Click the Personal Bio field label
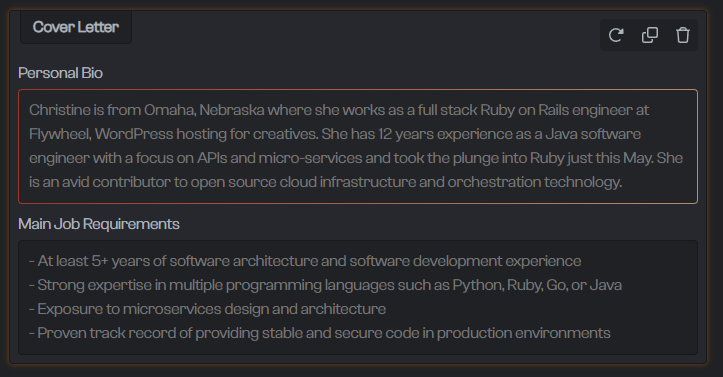Viewport: 723px width, 377px height. click(60, 73)
